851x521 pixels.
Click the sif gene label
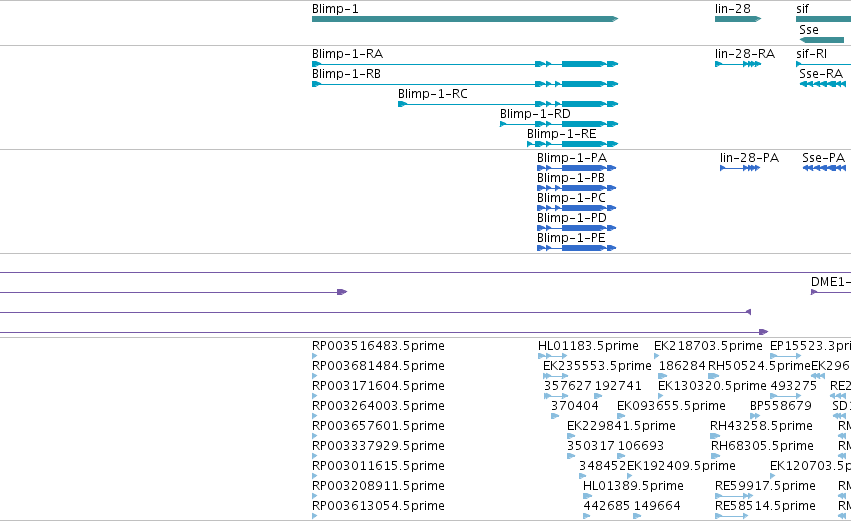[x=802, y=9]
